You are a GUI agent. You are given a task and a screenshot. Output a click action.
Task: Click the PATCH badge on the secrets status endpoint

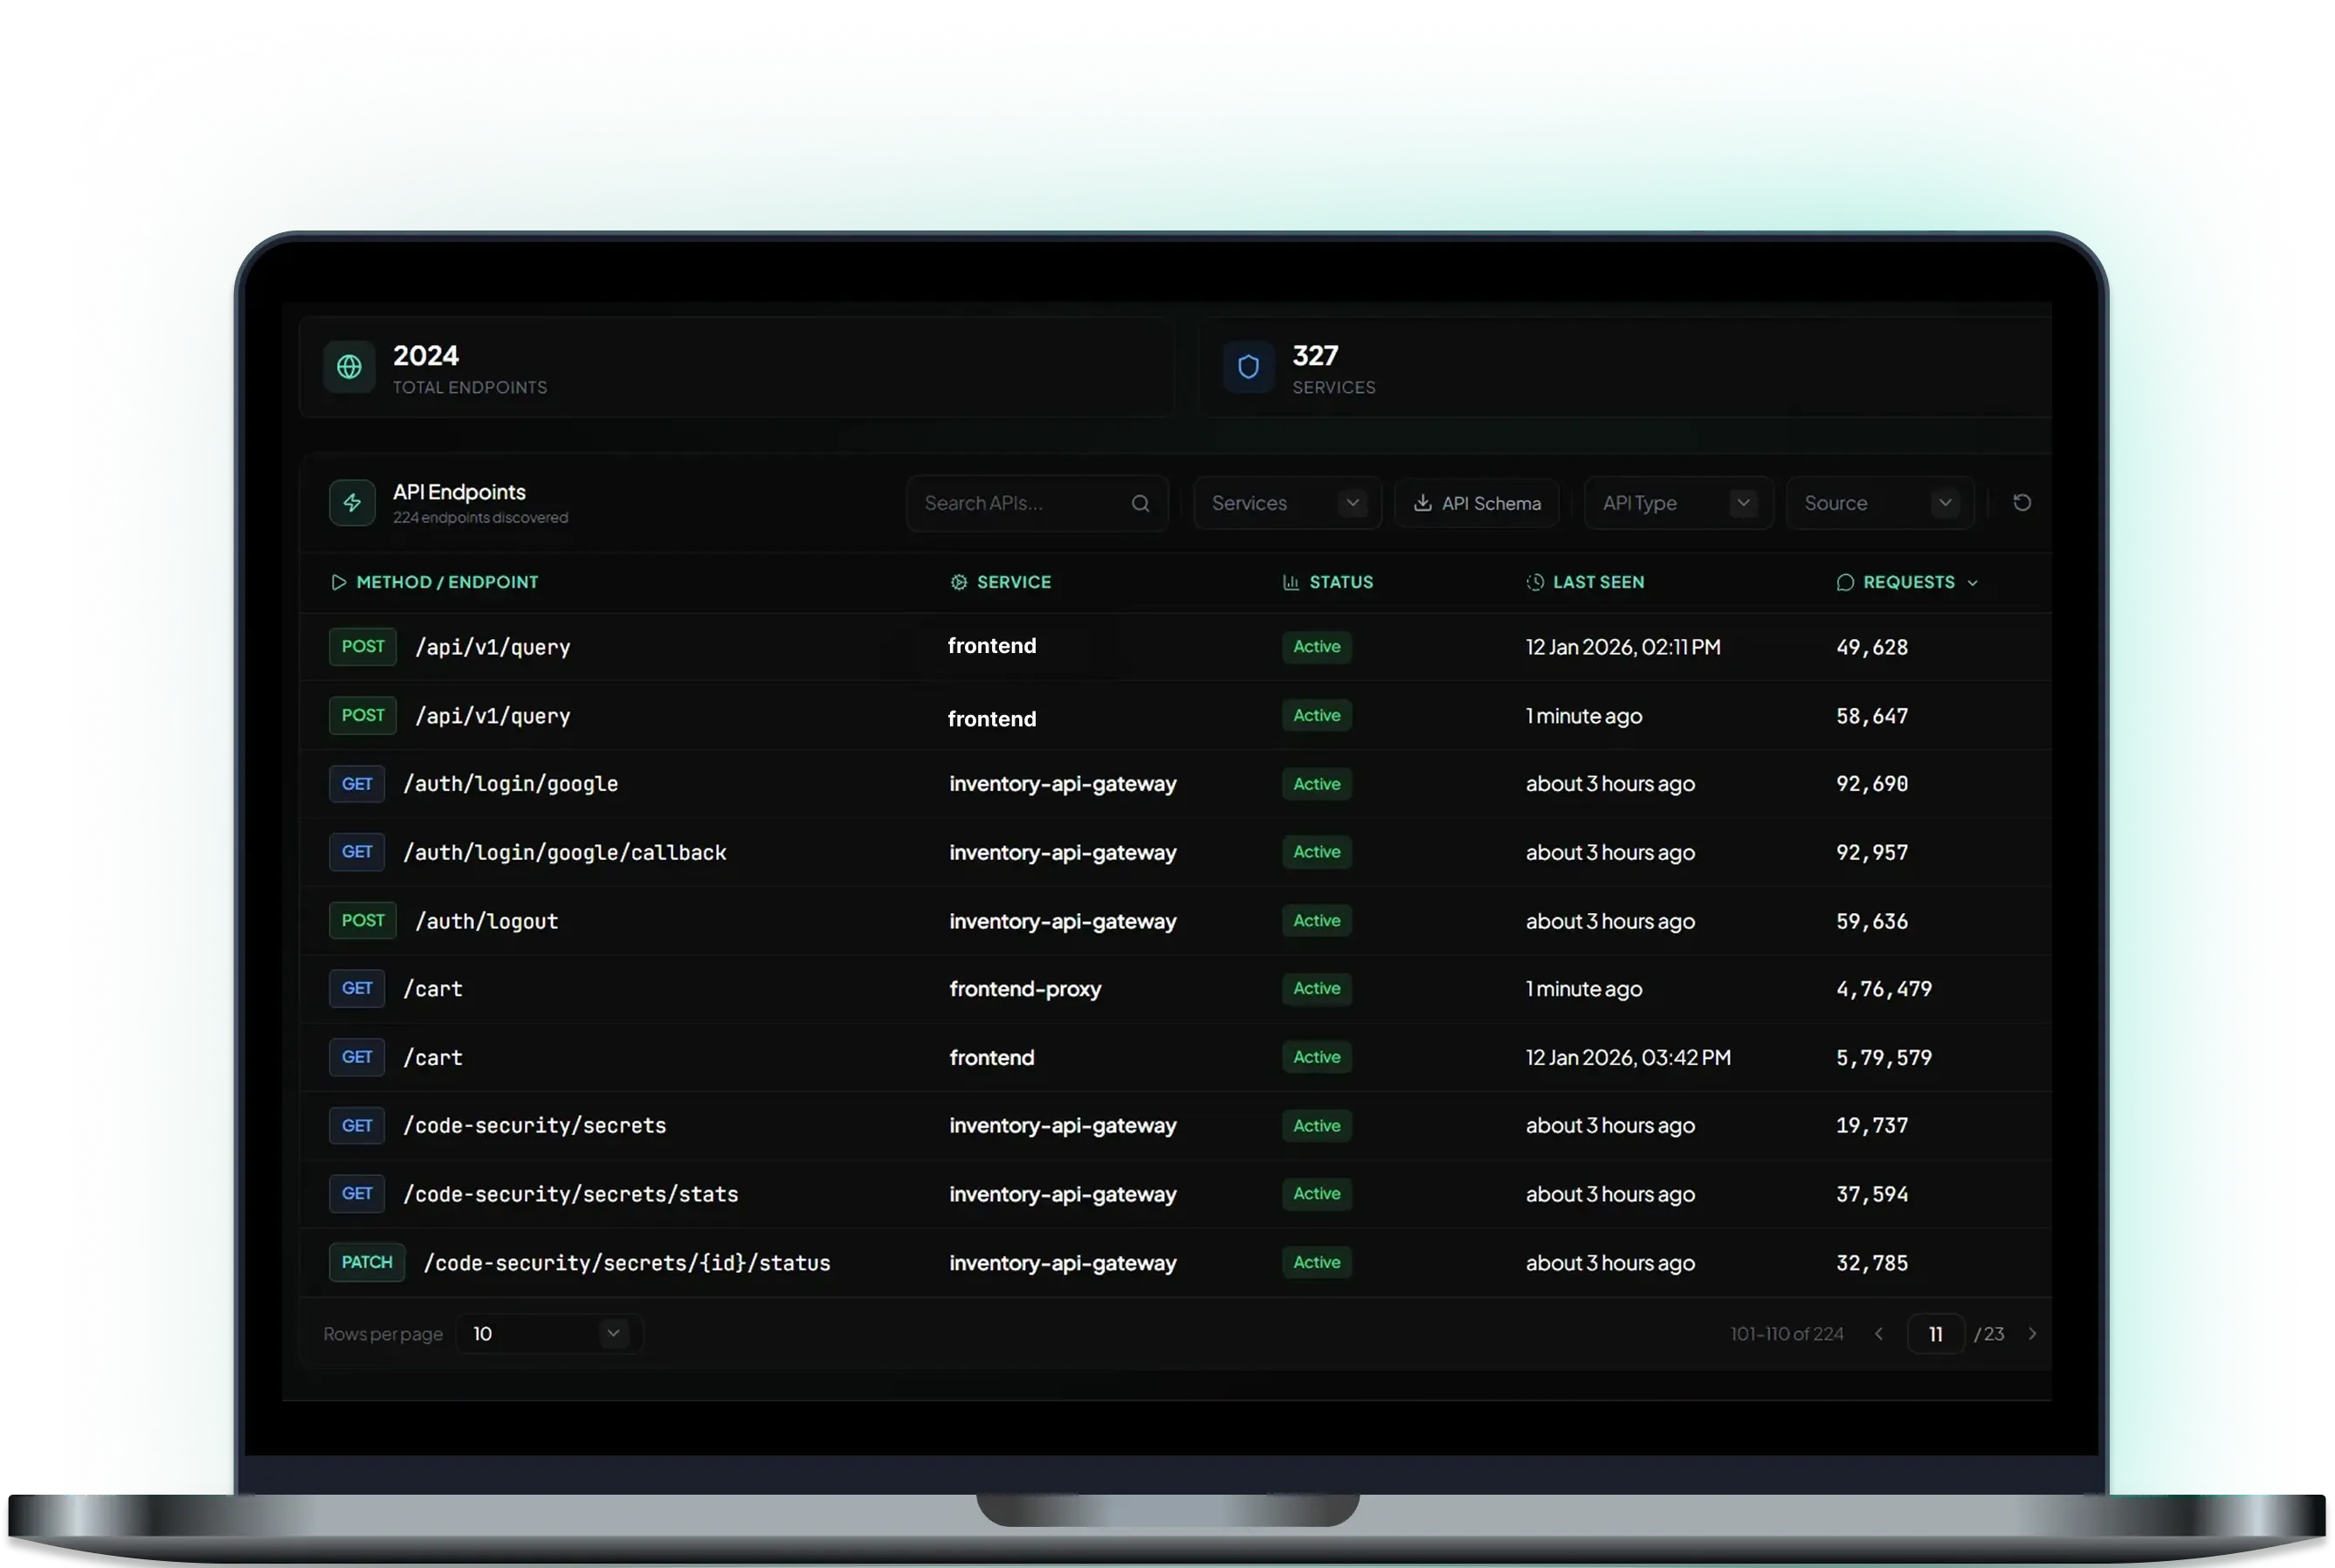366,1262
